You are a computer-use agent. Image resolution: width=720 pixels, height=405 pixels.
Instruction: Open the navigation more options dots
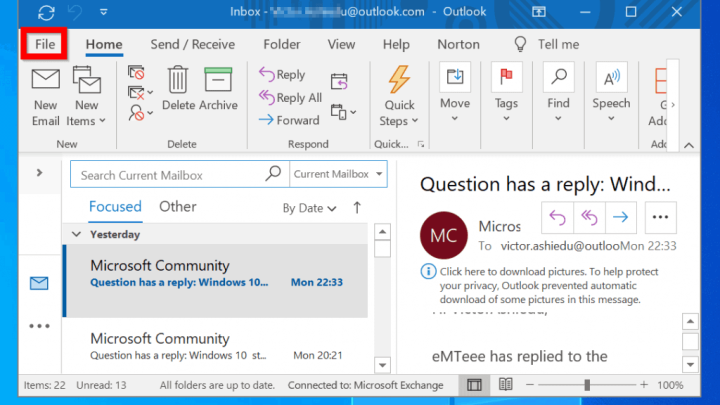pyautogui.click(x=39, y=326)
